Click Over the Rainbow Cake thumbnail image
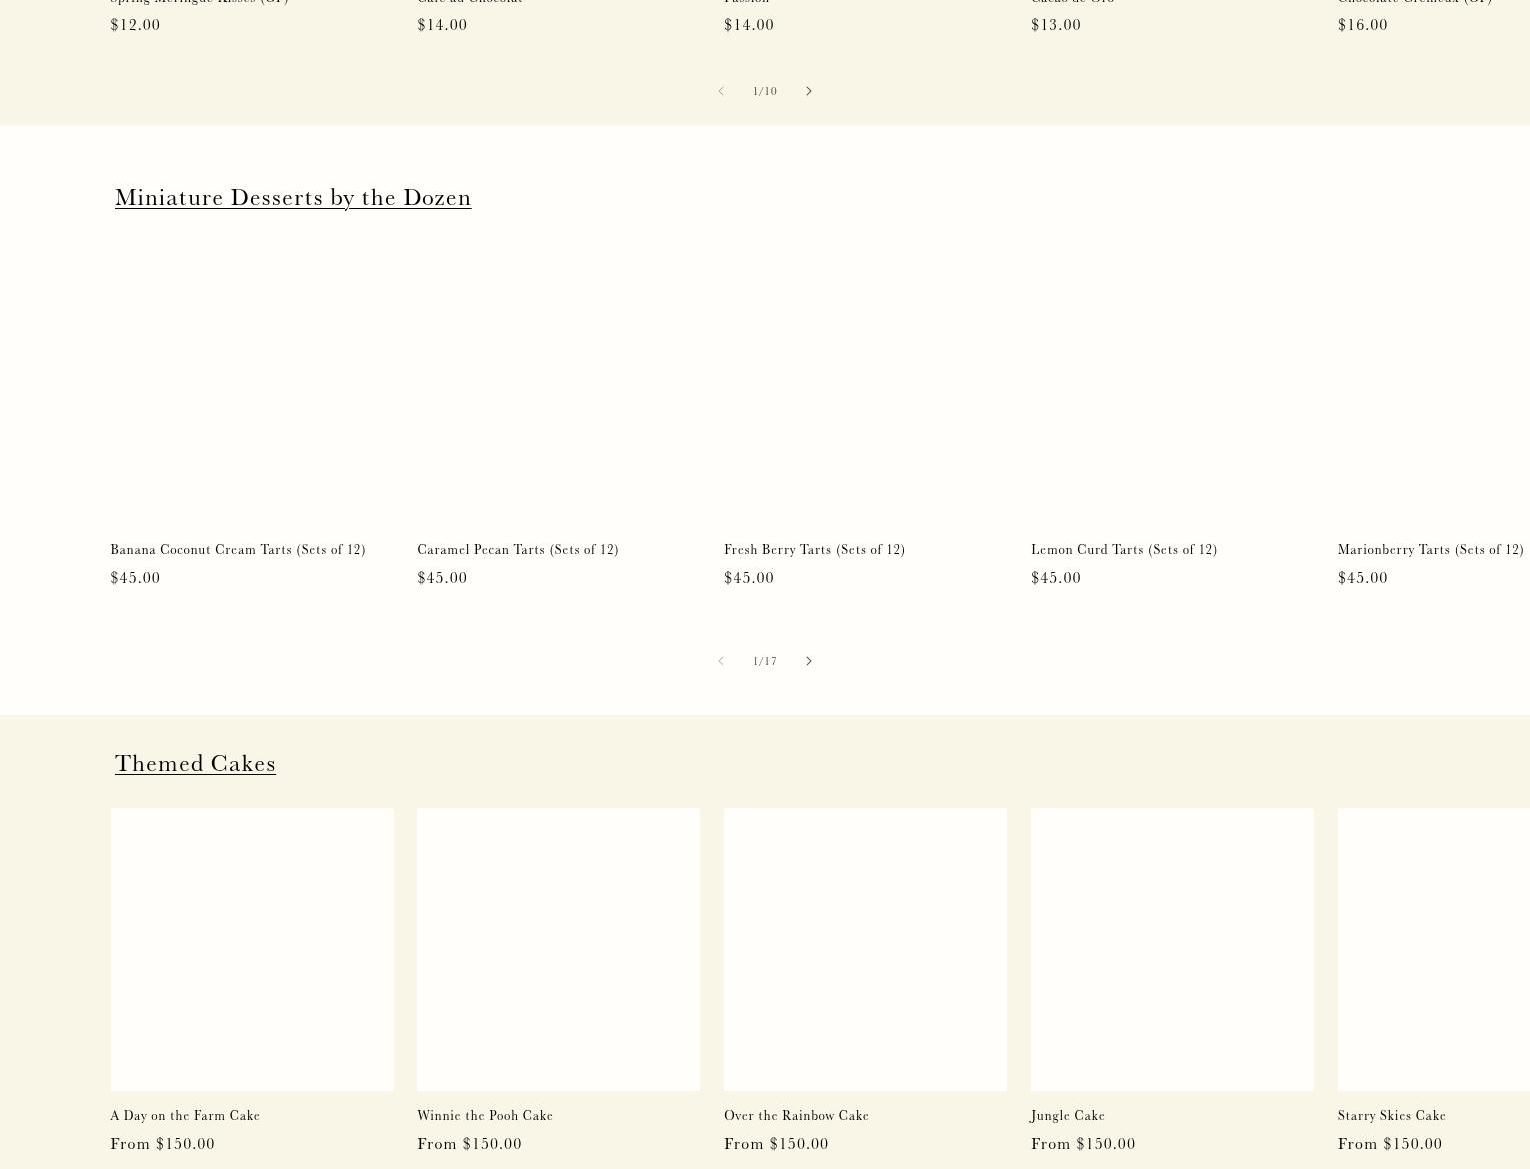This screenshot has height=1169, width=1530. (x=865, y=949)
